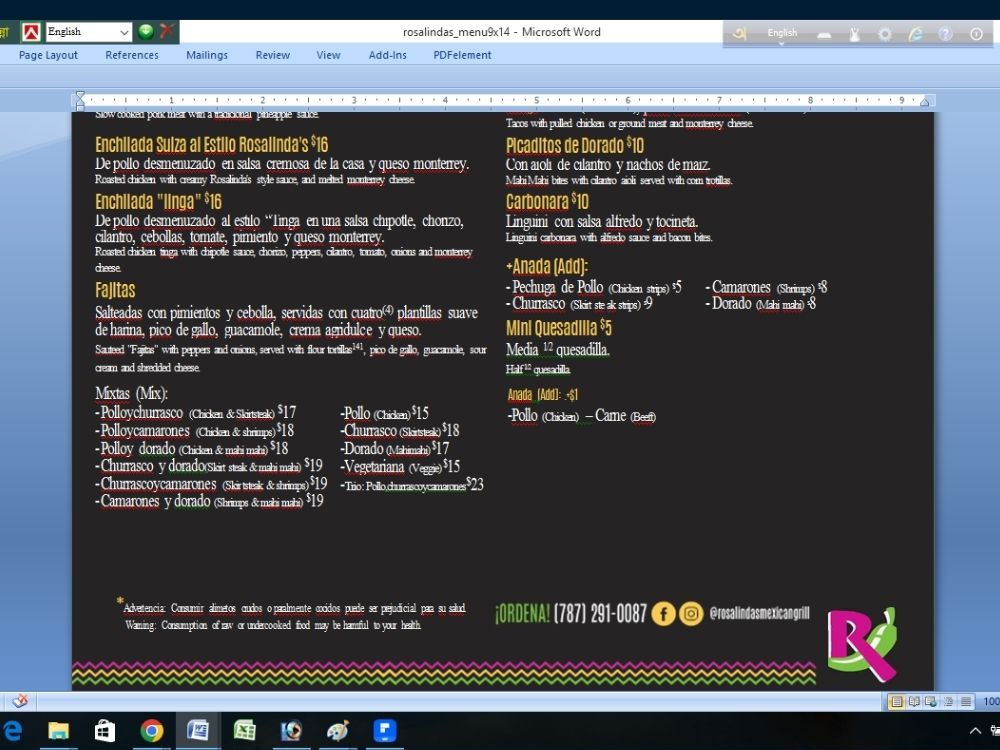Open the References ribbon tab
Image resolution: width=1000 pixels, height=750 pixels.
coord(132,55)
